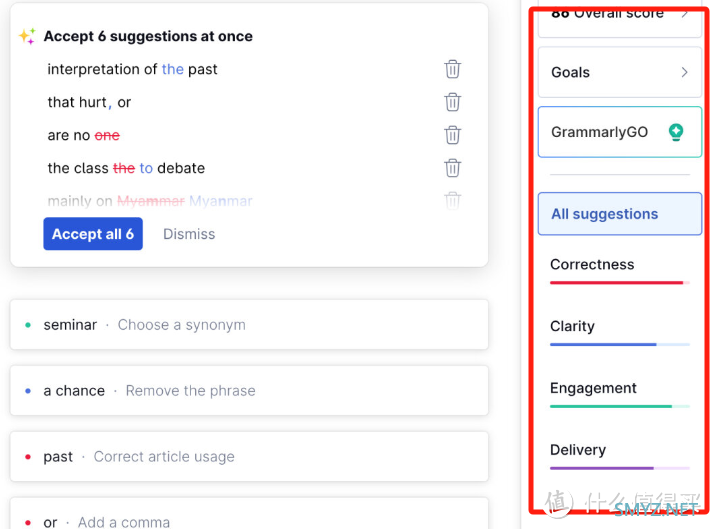The height and width of the screenshot is (529, 711).
Task: Open the Goals chevron
Action: click(x=684, y=72)
